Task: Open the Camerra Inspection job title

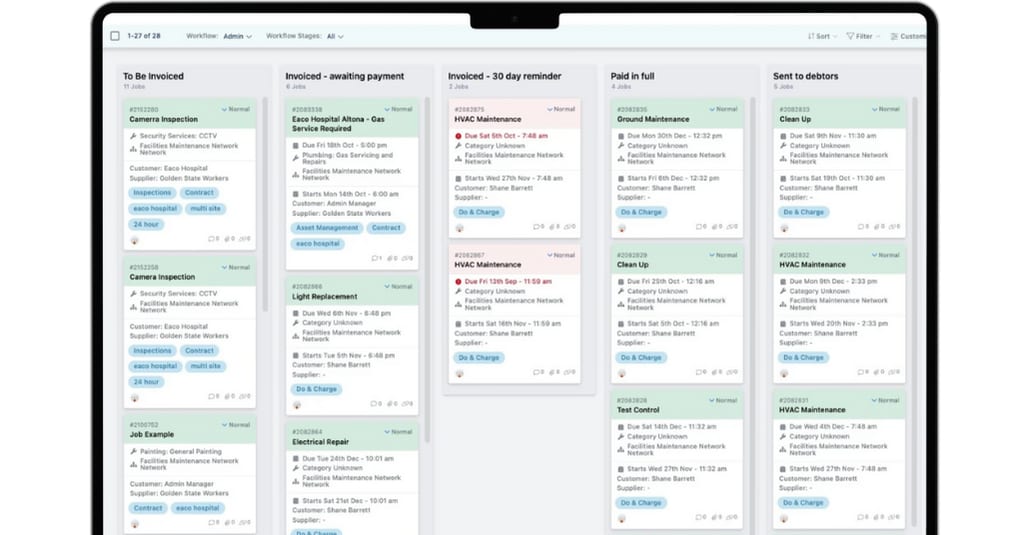Action: [163, 120]
